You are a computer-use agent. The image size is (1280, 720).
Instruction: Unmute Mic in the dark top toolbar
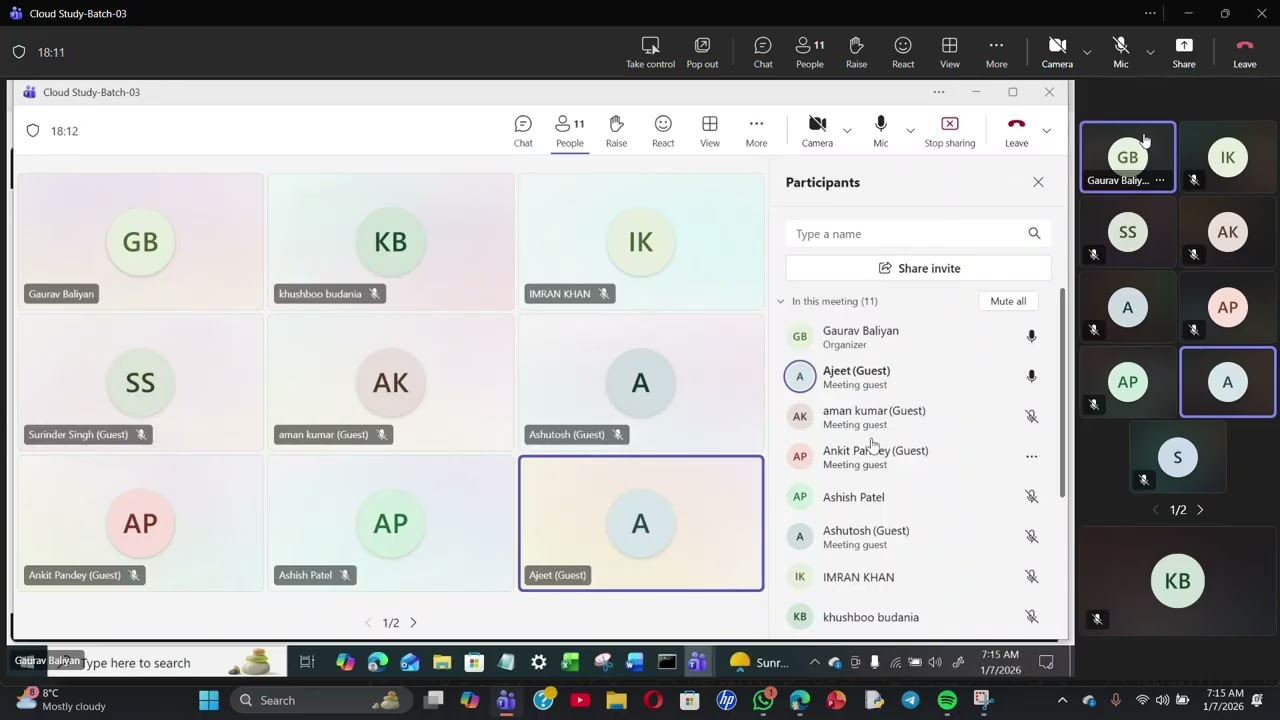pyautogui.click(x=1121, y=52)
